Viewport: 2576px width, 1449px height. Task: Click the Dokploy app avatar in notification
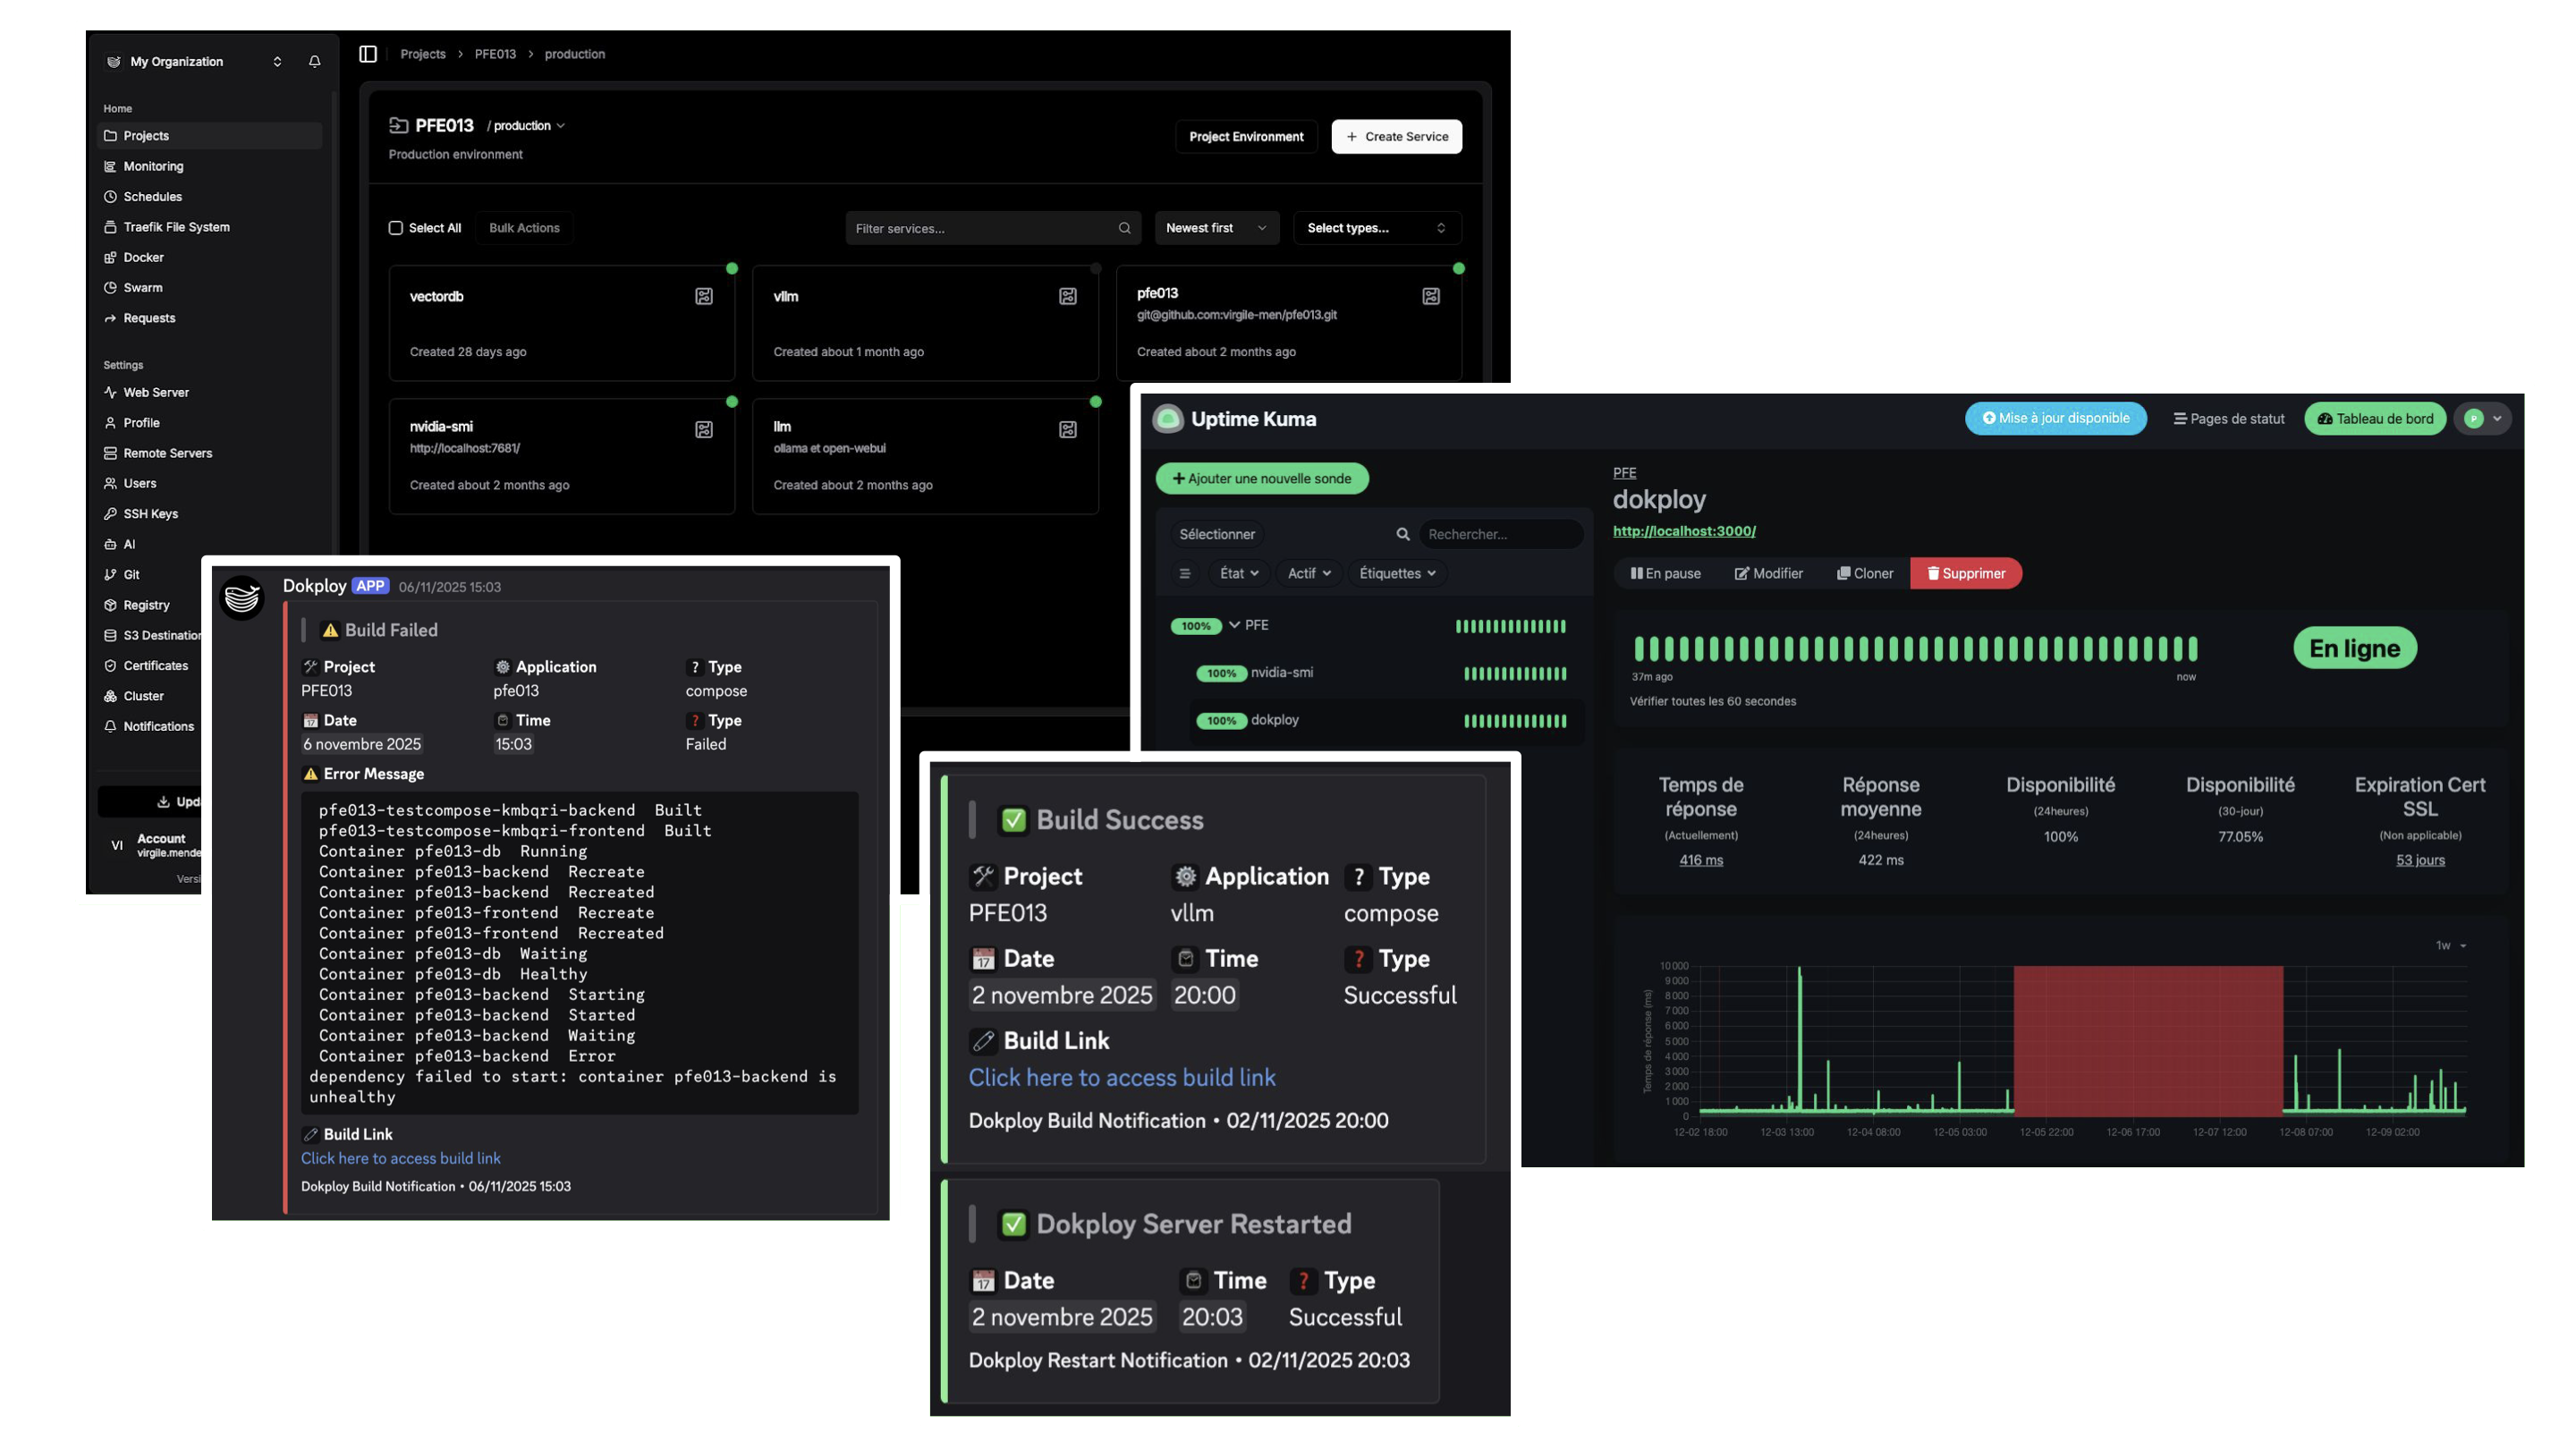tap(242, 598)
